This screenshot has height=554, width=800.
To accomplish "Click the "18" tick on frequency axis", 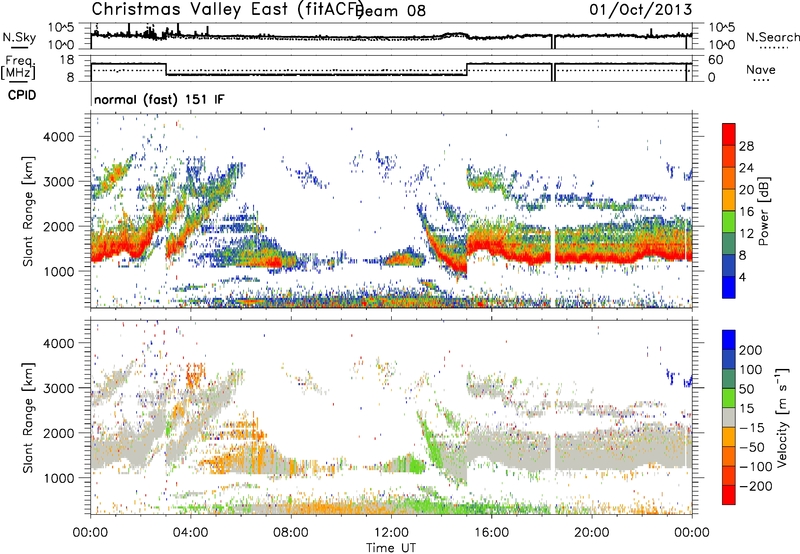I will [x=67, y=60].
